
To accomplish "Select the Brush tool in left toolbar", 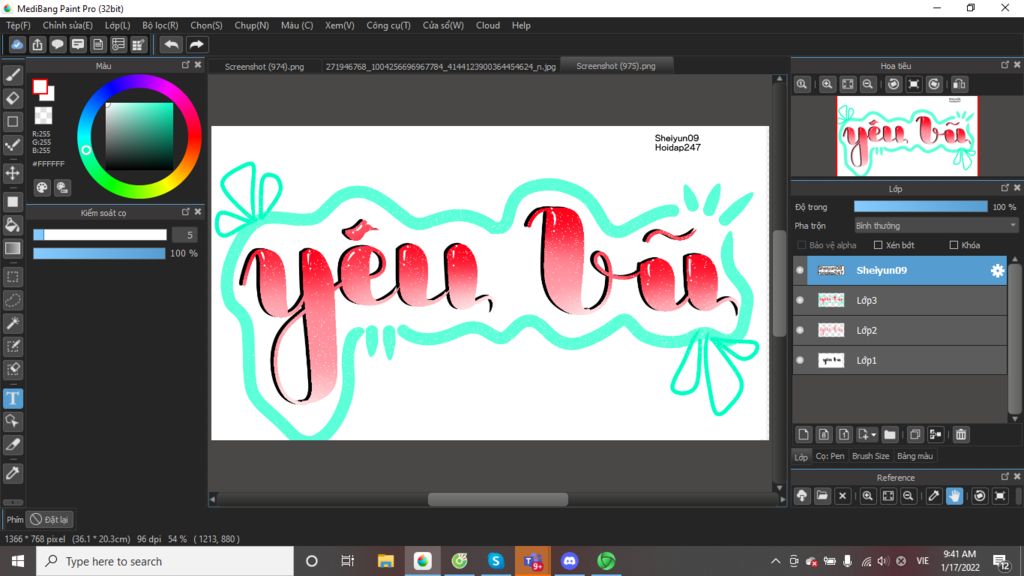I will point(12,76).
